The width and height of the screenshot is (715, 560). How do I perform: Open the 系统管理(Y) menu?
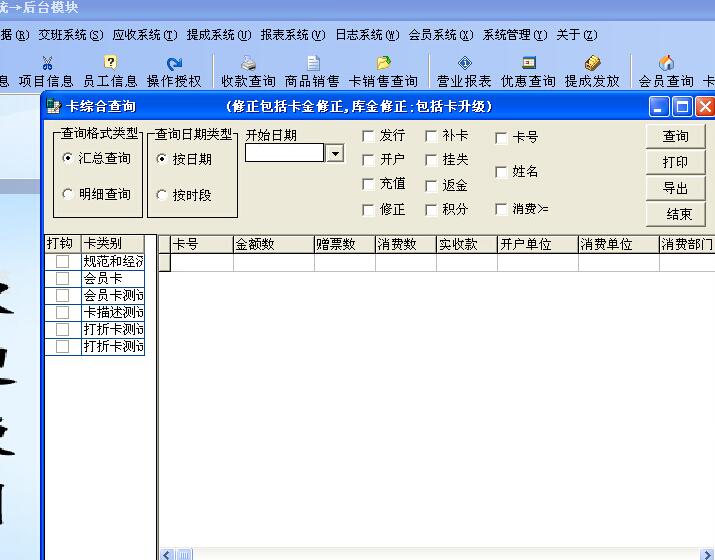[515, 35]
